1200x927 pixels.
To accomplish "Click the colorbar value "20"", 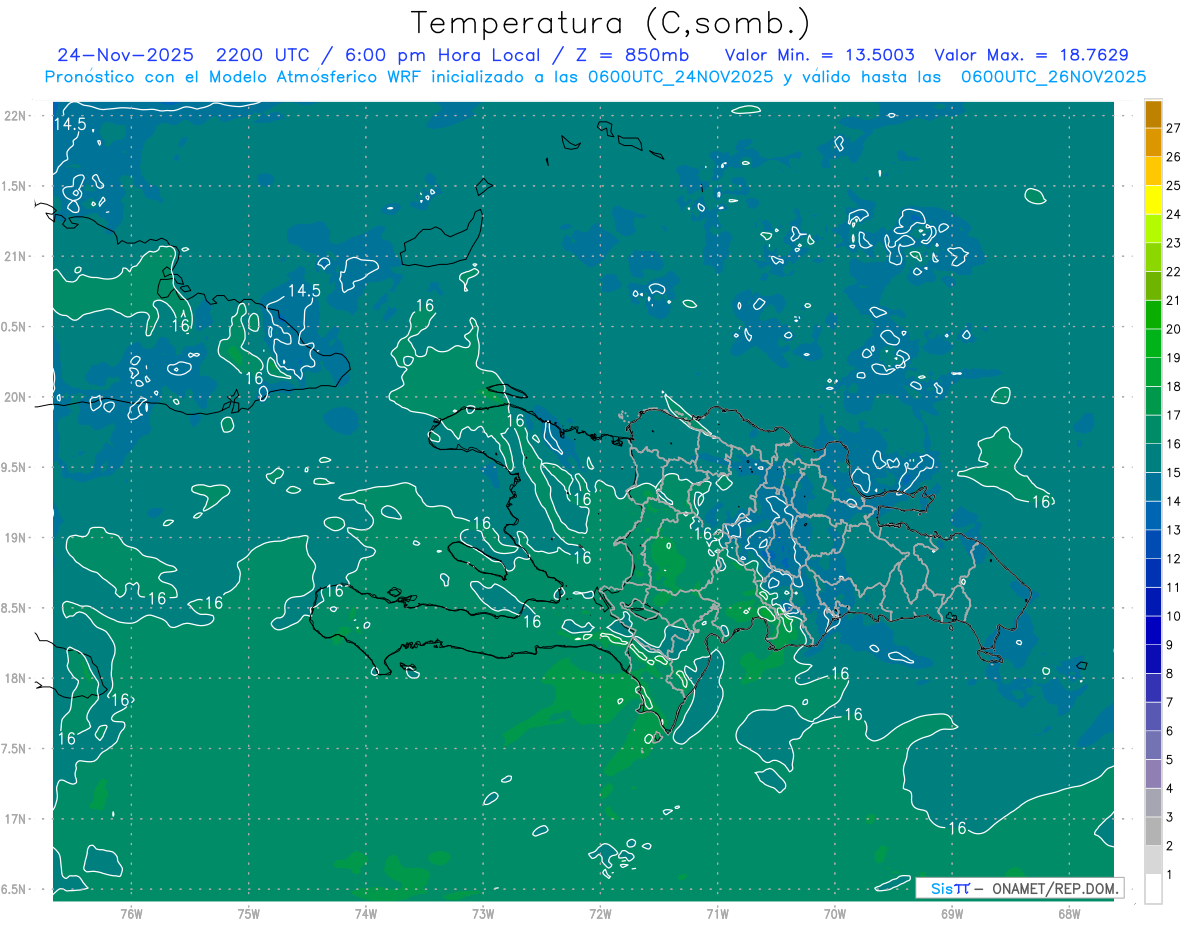I will point(1174,329).
